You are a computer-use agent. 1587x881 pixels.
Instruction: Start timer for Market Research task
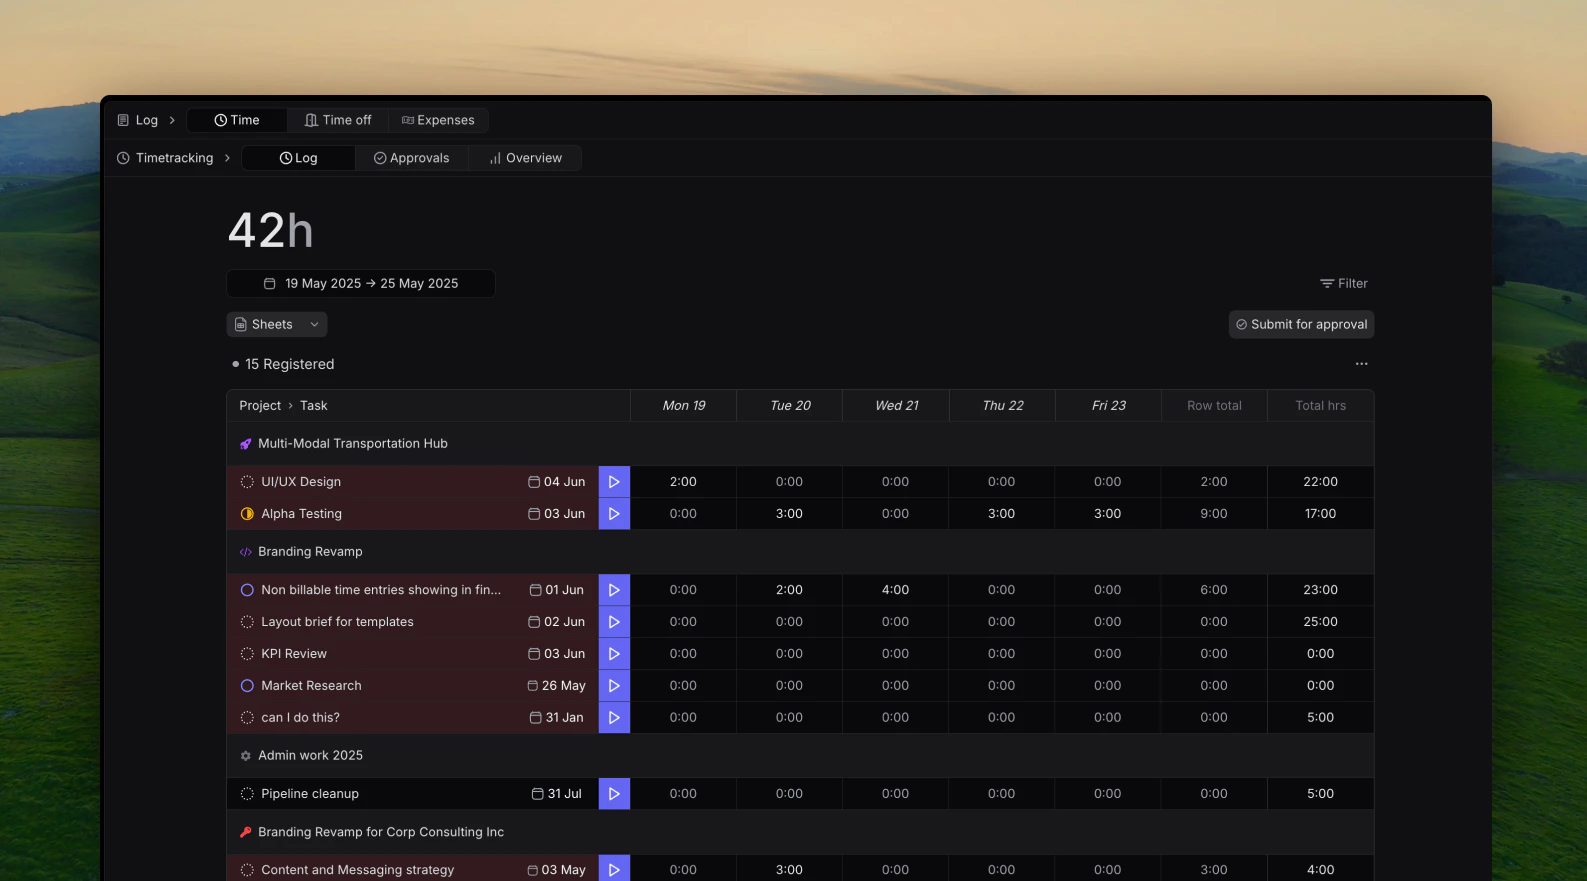tap(614, 686)
